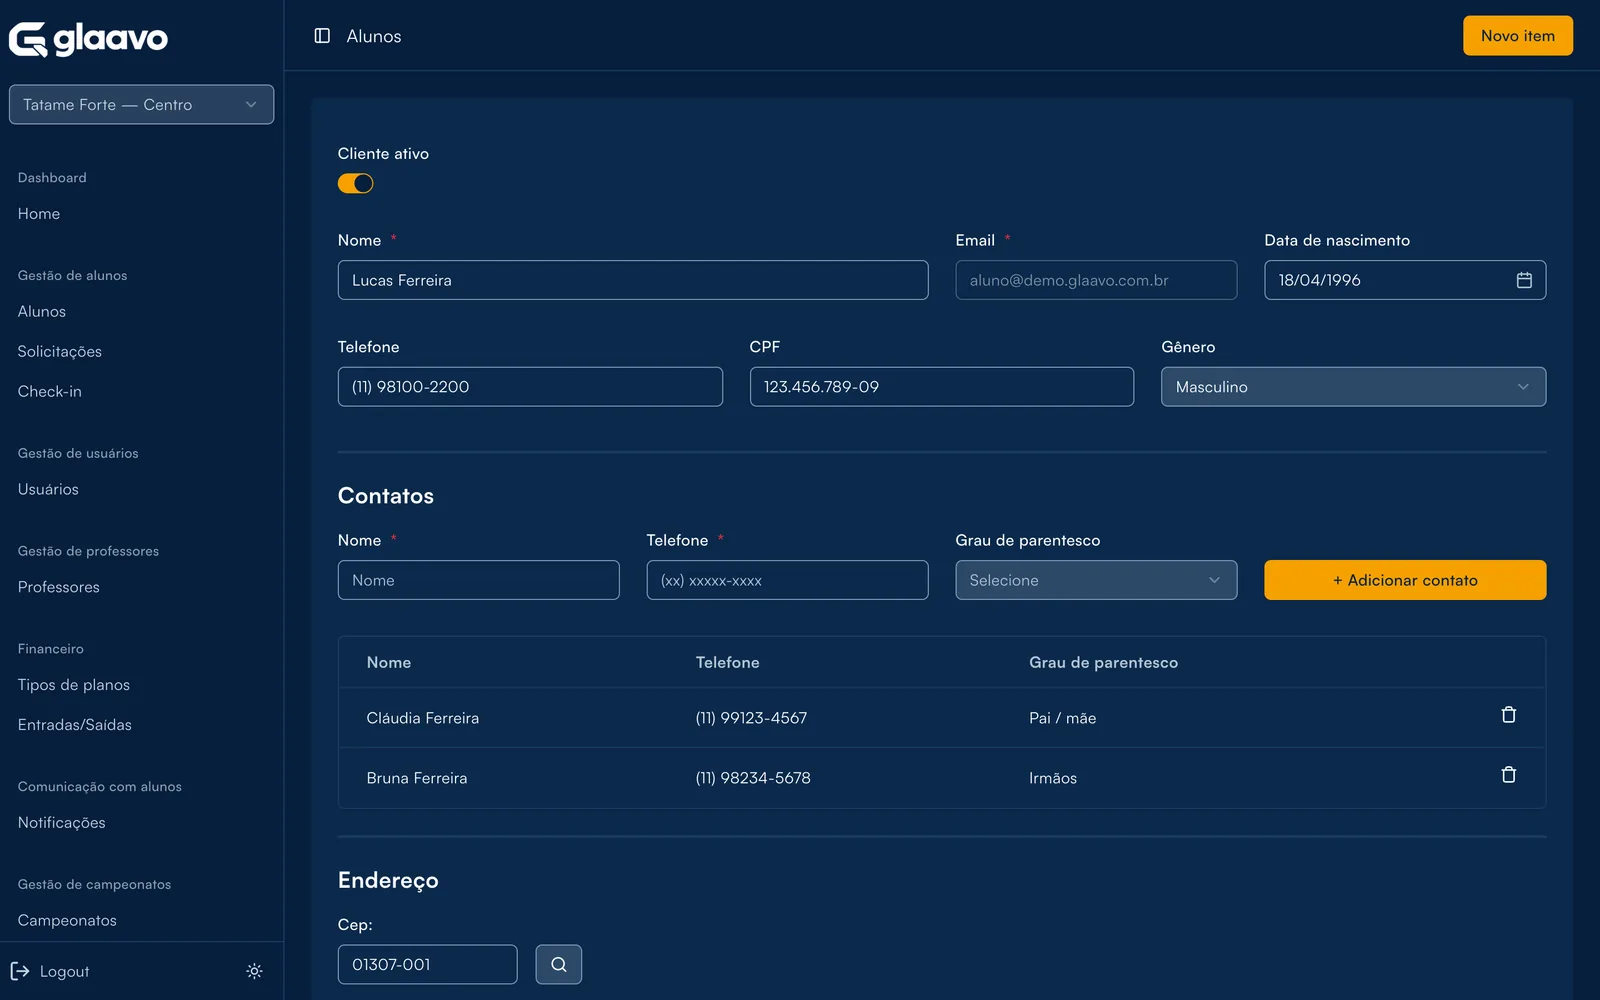Click + Adicionar contato button
Image resolution: width=1600 pixels, height=1000 pixels.
(1405, 580)
